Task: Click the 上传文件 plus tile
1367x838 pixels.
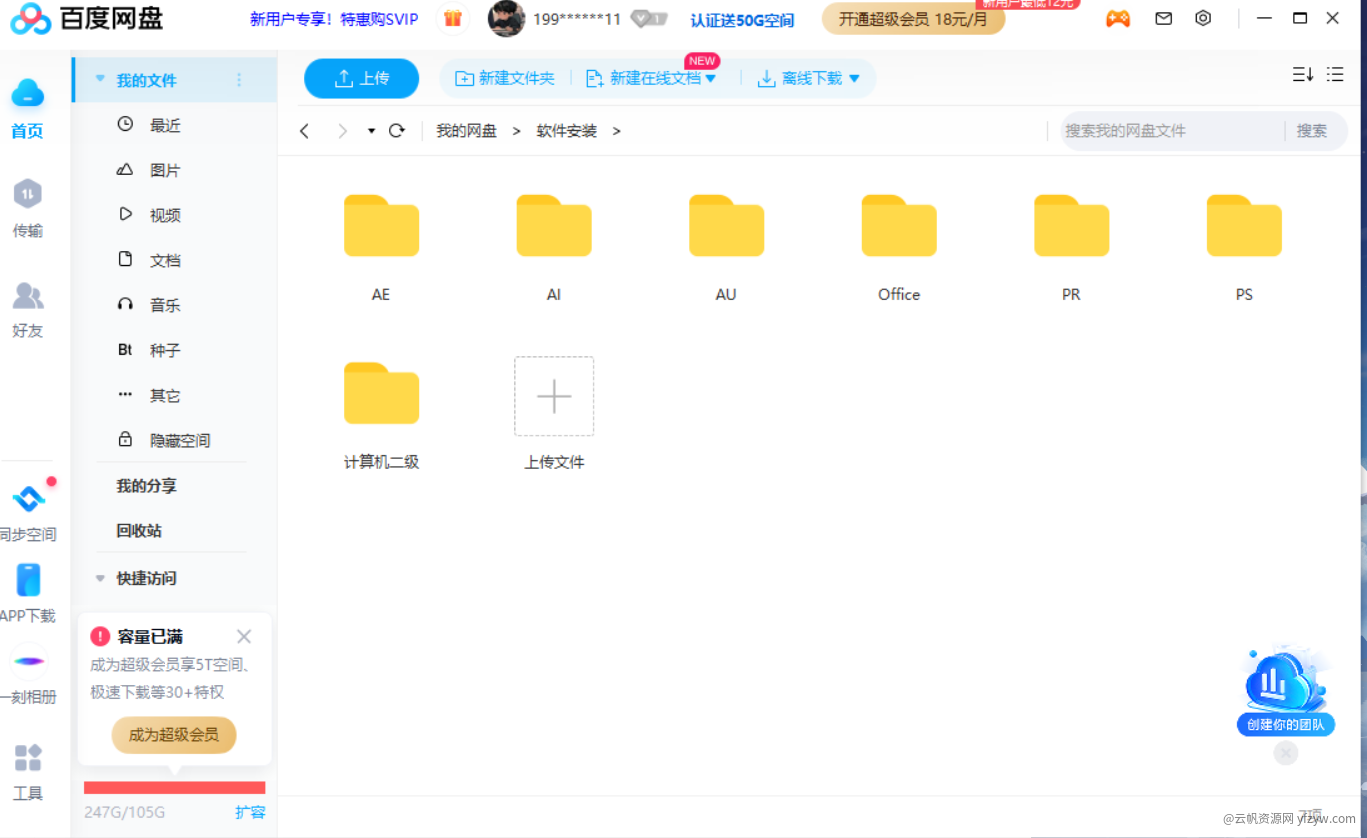Action: point(554,396)
